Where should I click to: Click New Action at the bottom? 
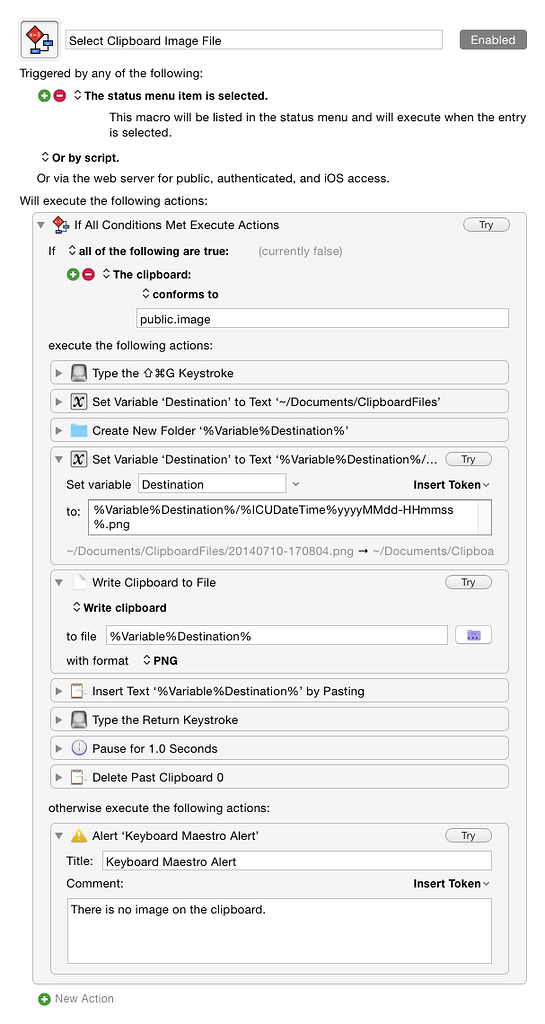coord(76,999)
